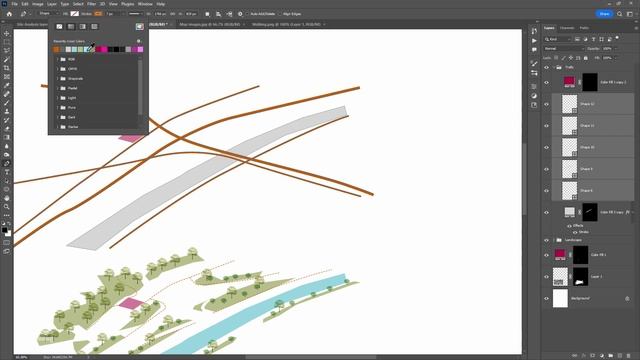Open the color picker in the stroke popup

pyautogui.click(x=140, y=27)
